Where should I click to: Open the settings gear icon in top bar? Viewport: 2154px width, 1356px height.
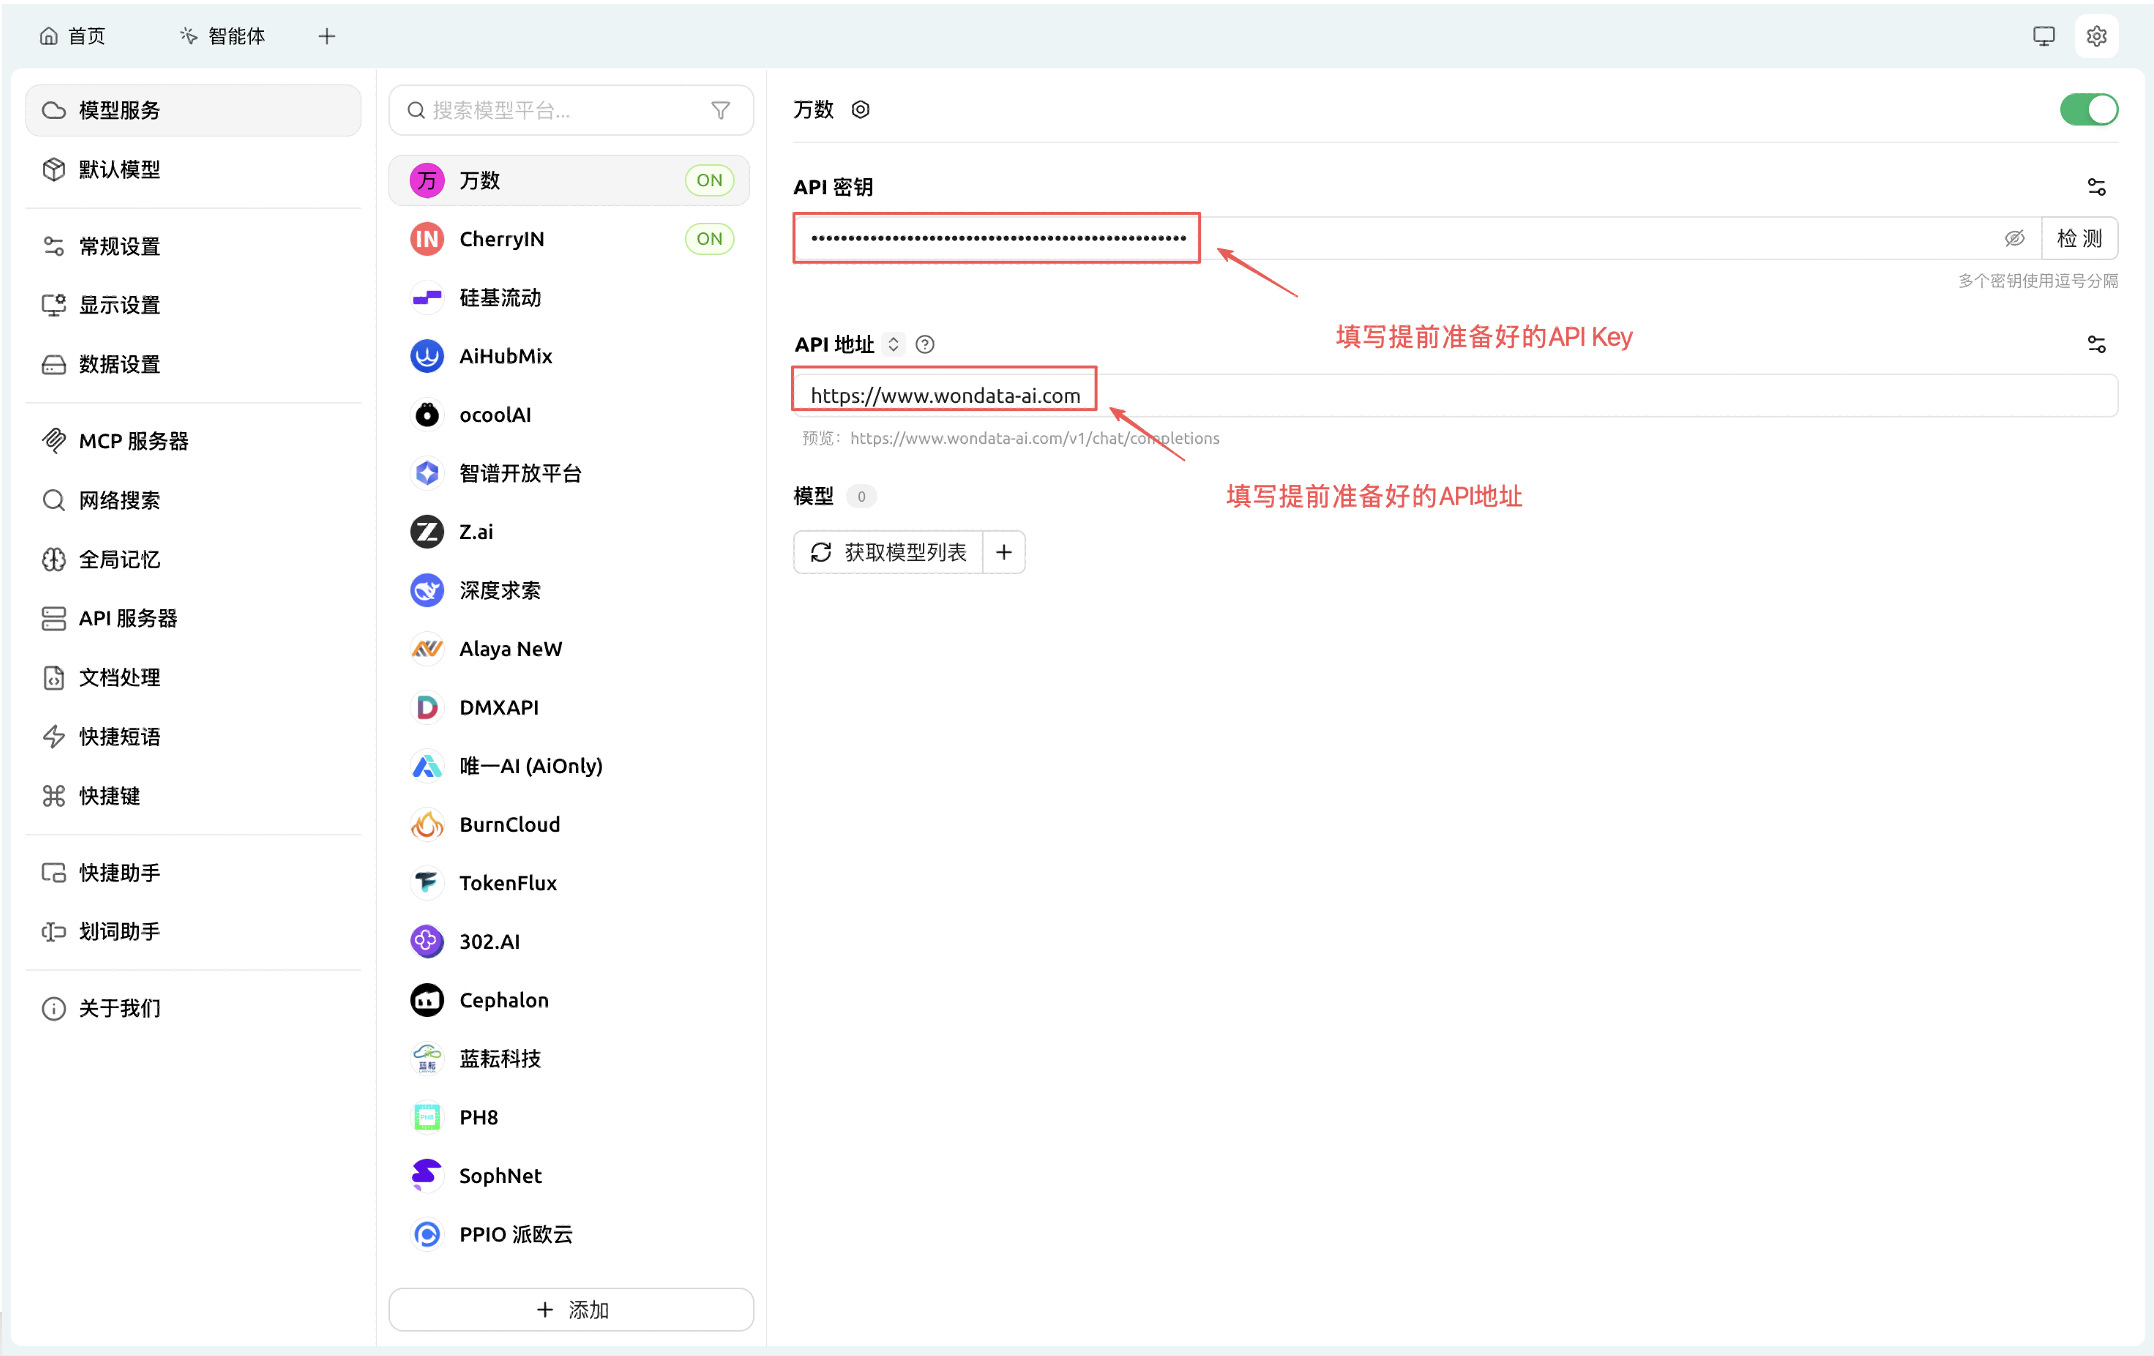coord(2096,36)
